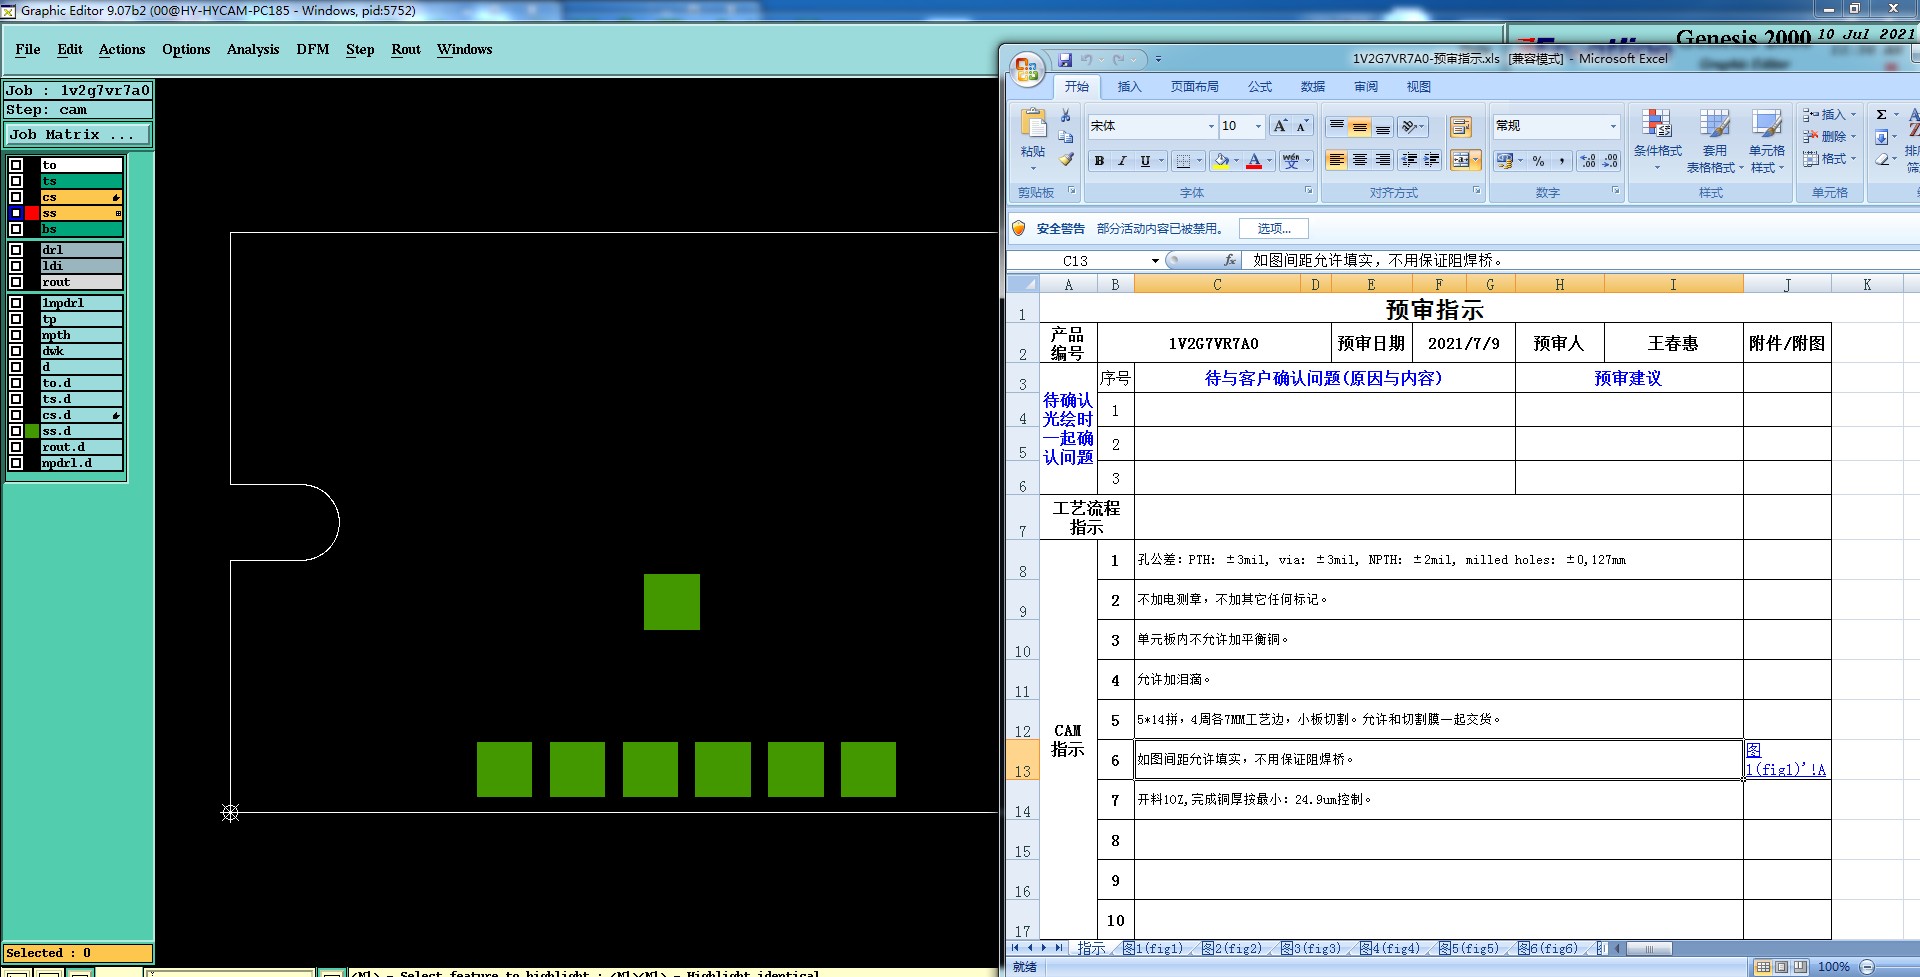Image resolution: width=1920 pixels, height=977 pixels.
Task: Toggle the 'npdrl.d' layer checkbox
Action: point(16,463)
